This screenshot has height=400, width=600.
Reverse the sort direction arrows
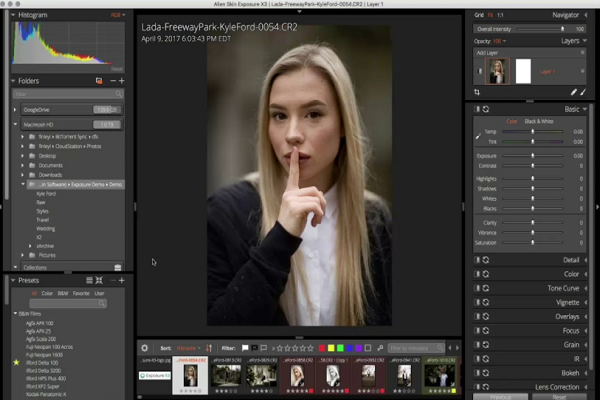coord(209,348)
